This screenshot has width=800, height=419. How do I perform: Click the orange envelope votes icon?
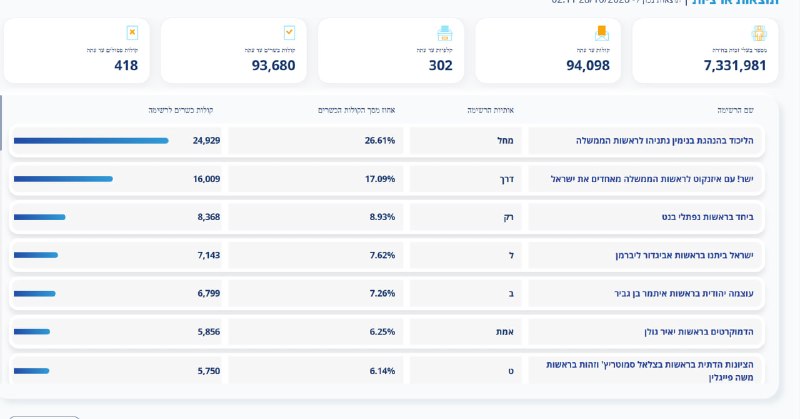coord(602,33)
